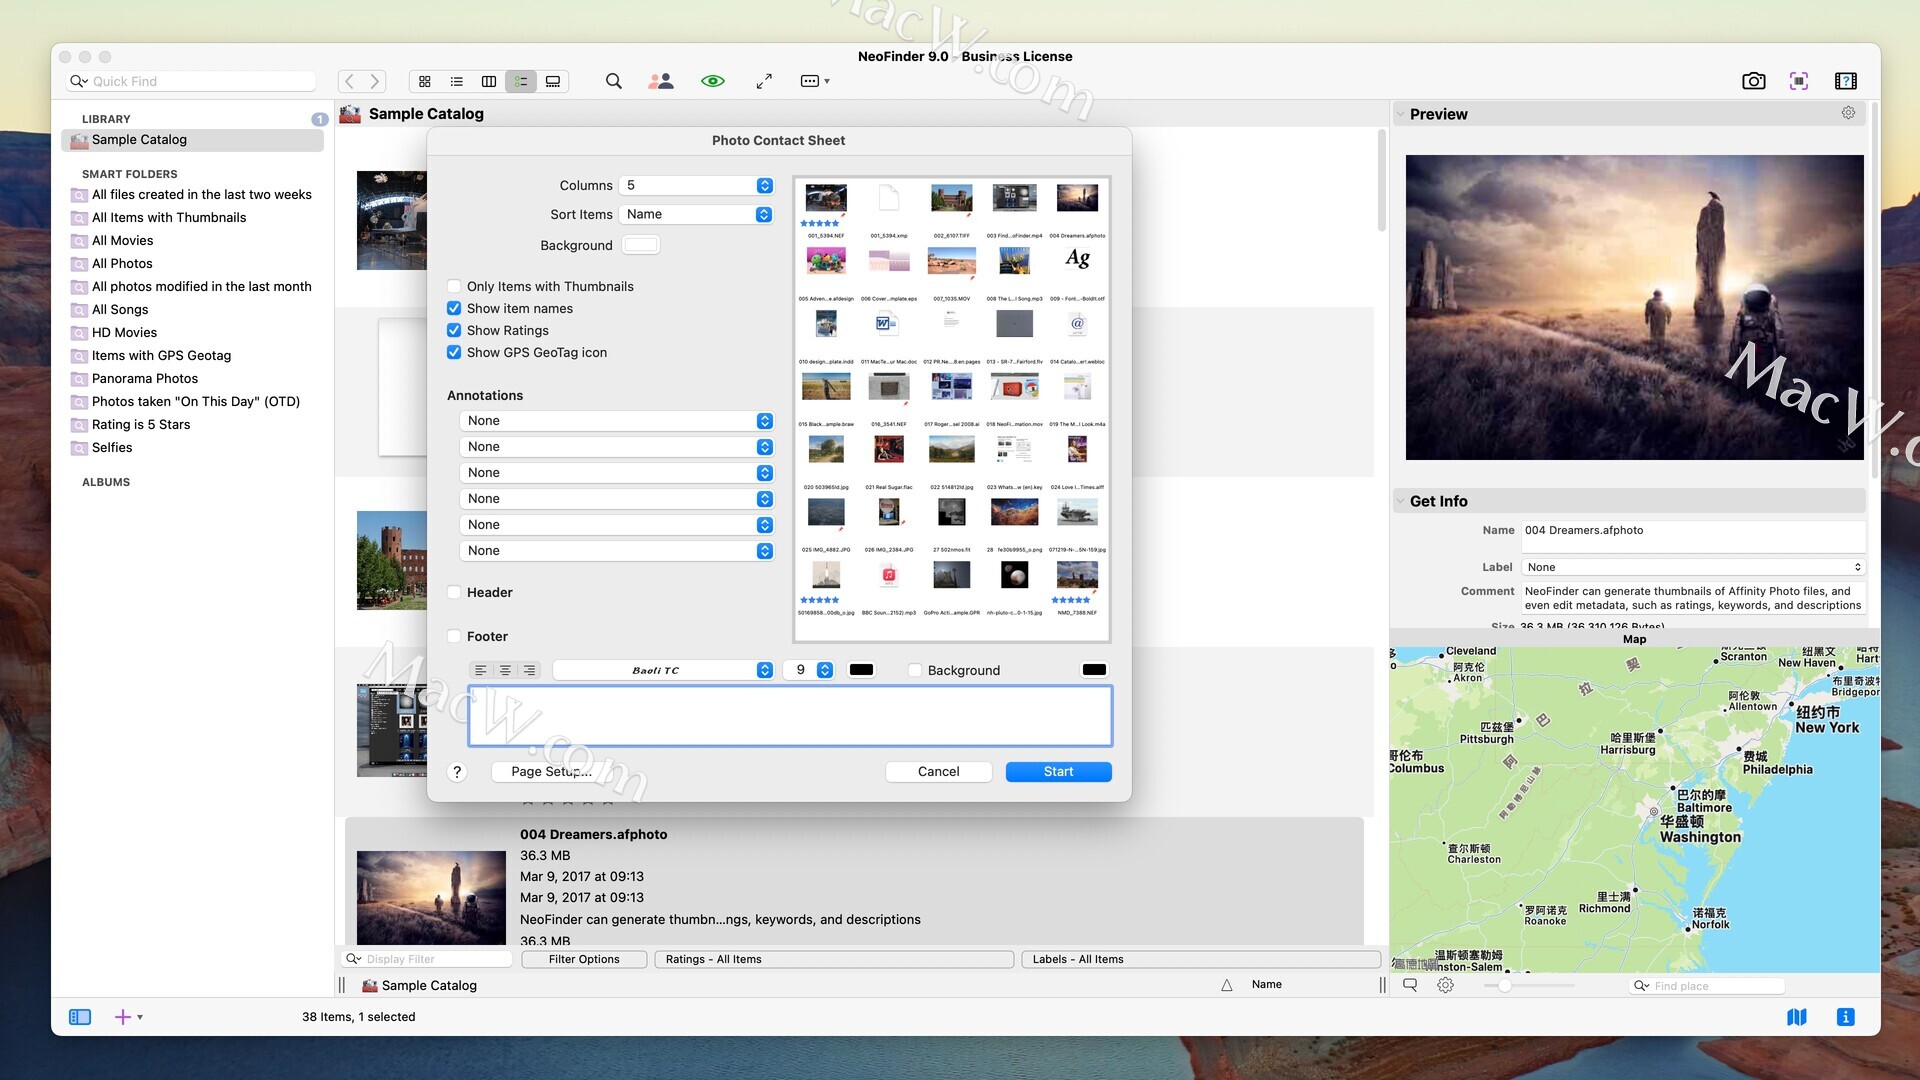This screenshot has width=1920, height=1080.
Task: Click the camera snapshot icon in the toolbar
Action: pyautogui.click(x=1753, y=81)
